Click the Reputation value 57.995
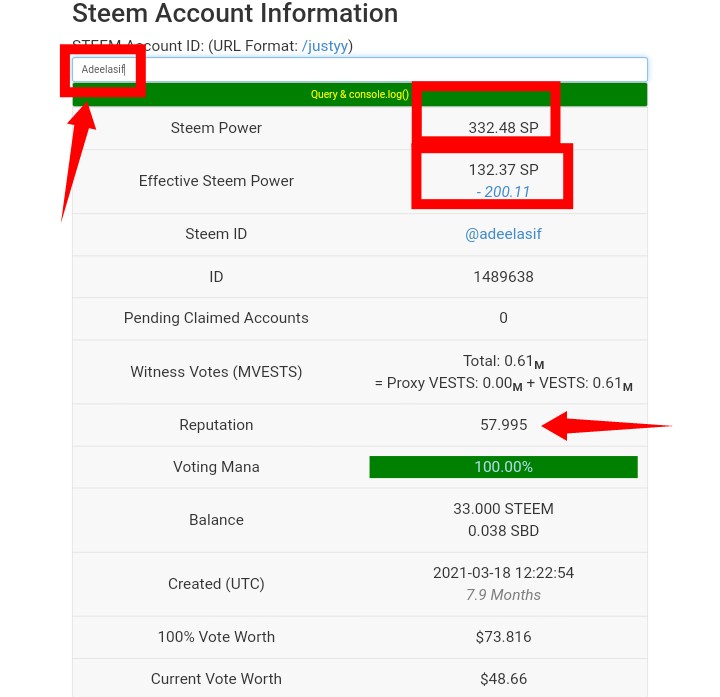Image resolution: width=720 pixels, height=697 pixels. (x=503, y=425)
